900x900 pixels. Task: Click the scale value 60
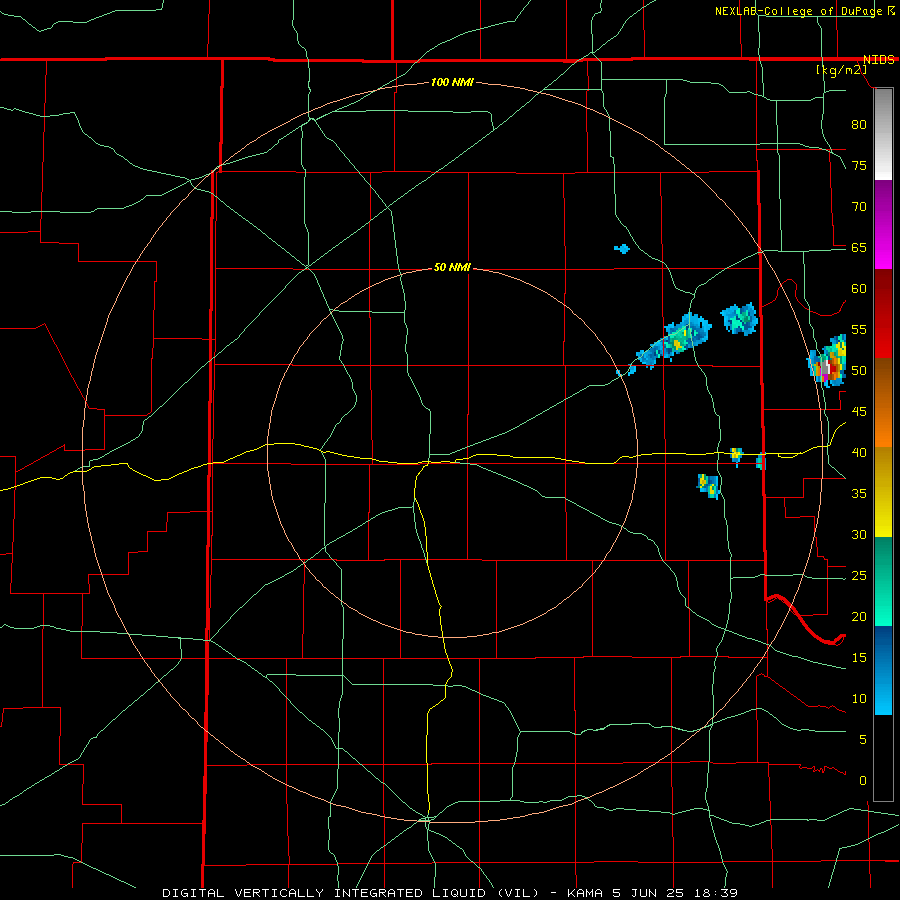click(859, 289)
